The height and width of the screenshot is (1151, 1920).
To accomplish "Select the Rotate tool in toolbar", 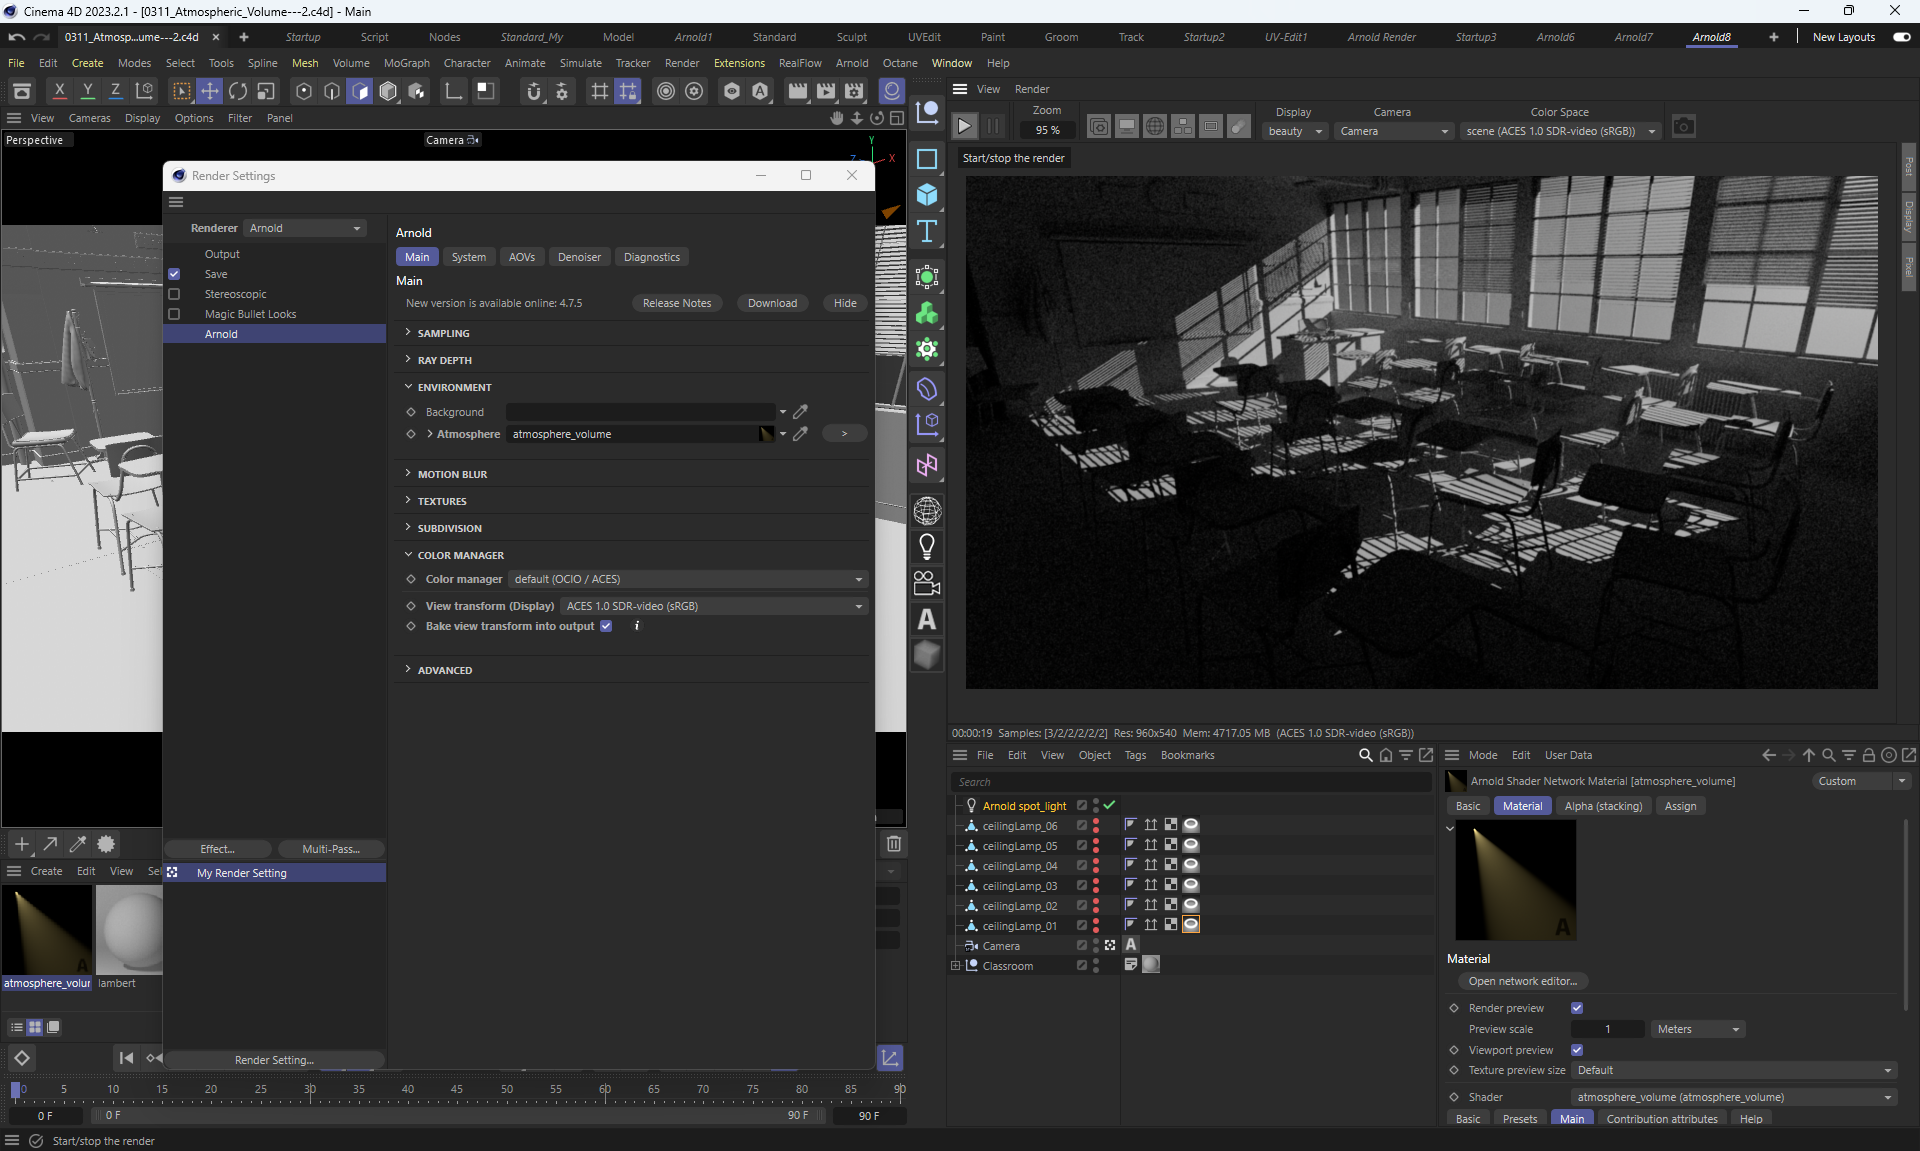I will tap(238, 91).
